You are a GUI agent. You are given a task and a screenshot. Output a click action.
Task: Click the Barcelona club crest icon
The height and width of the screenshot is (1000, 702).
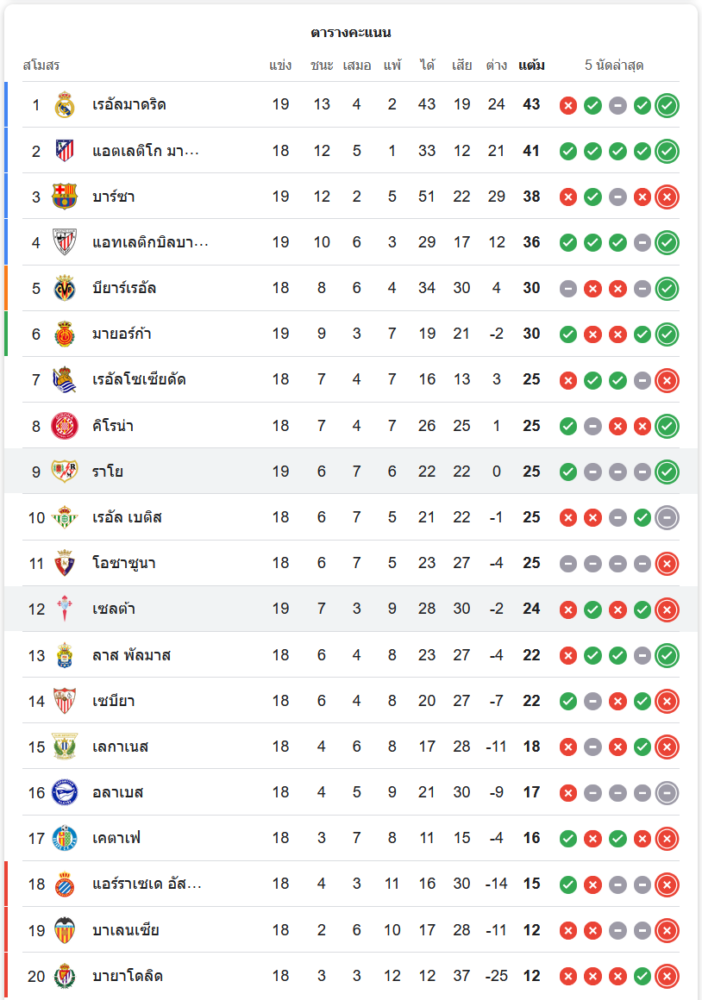tap(65, 197)
